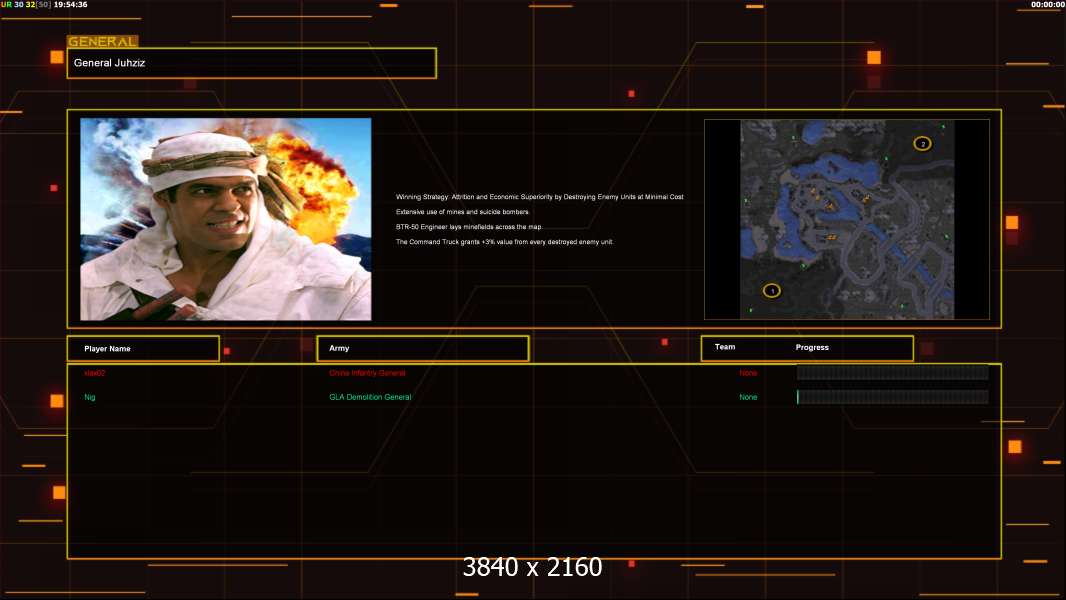The image size is (1066, 600).
Task: Click the Team column header
Action: coord(725,347)
